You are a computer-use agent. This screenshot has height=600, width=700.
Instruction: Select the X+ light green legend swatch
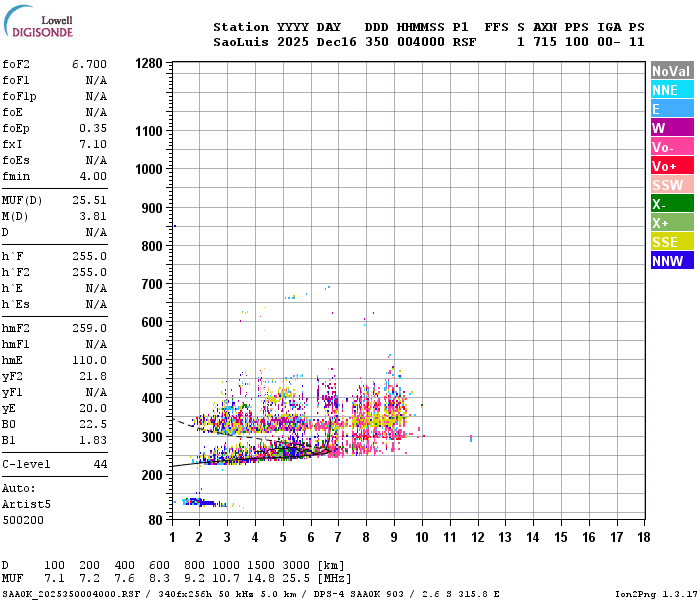[672, 223]
